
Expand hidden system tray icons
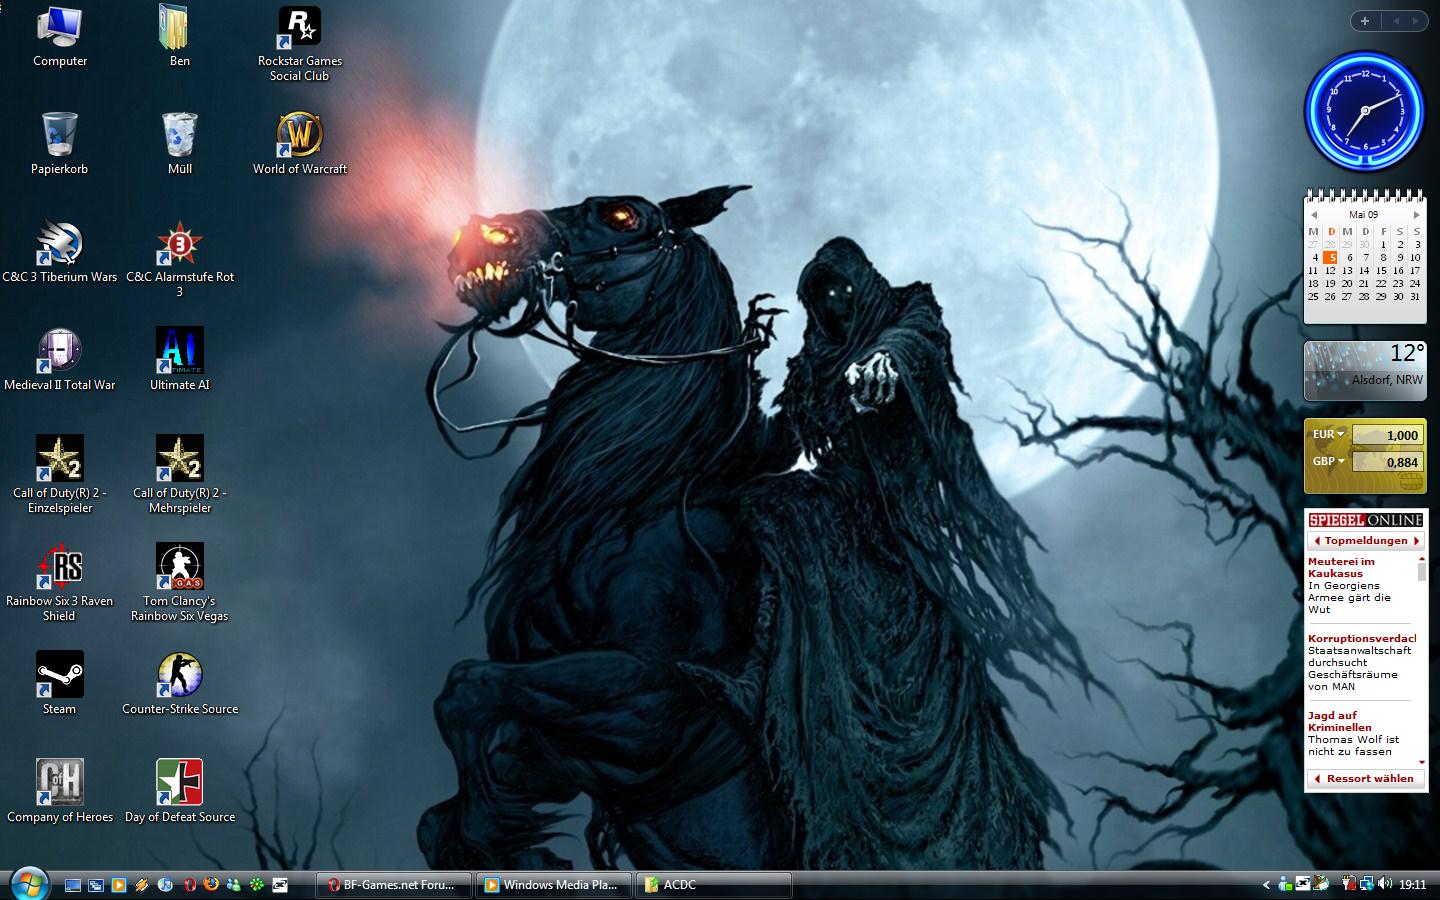click(x=1266, y=885)
